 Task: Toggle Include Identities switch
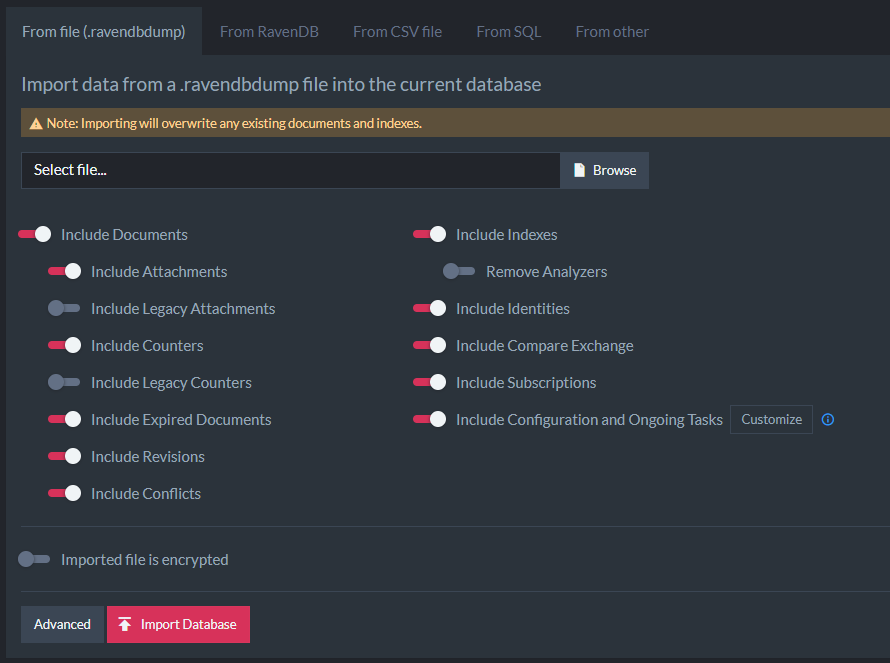coord(430,308)
